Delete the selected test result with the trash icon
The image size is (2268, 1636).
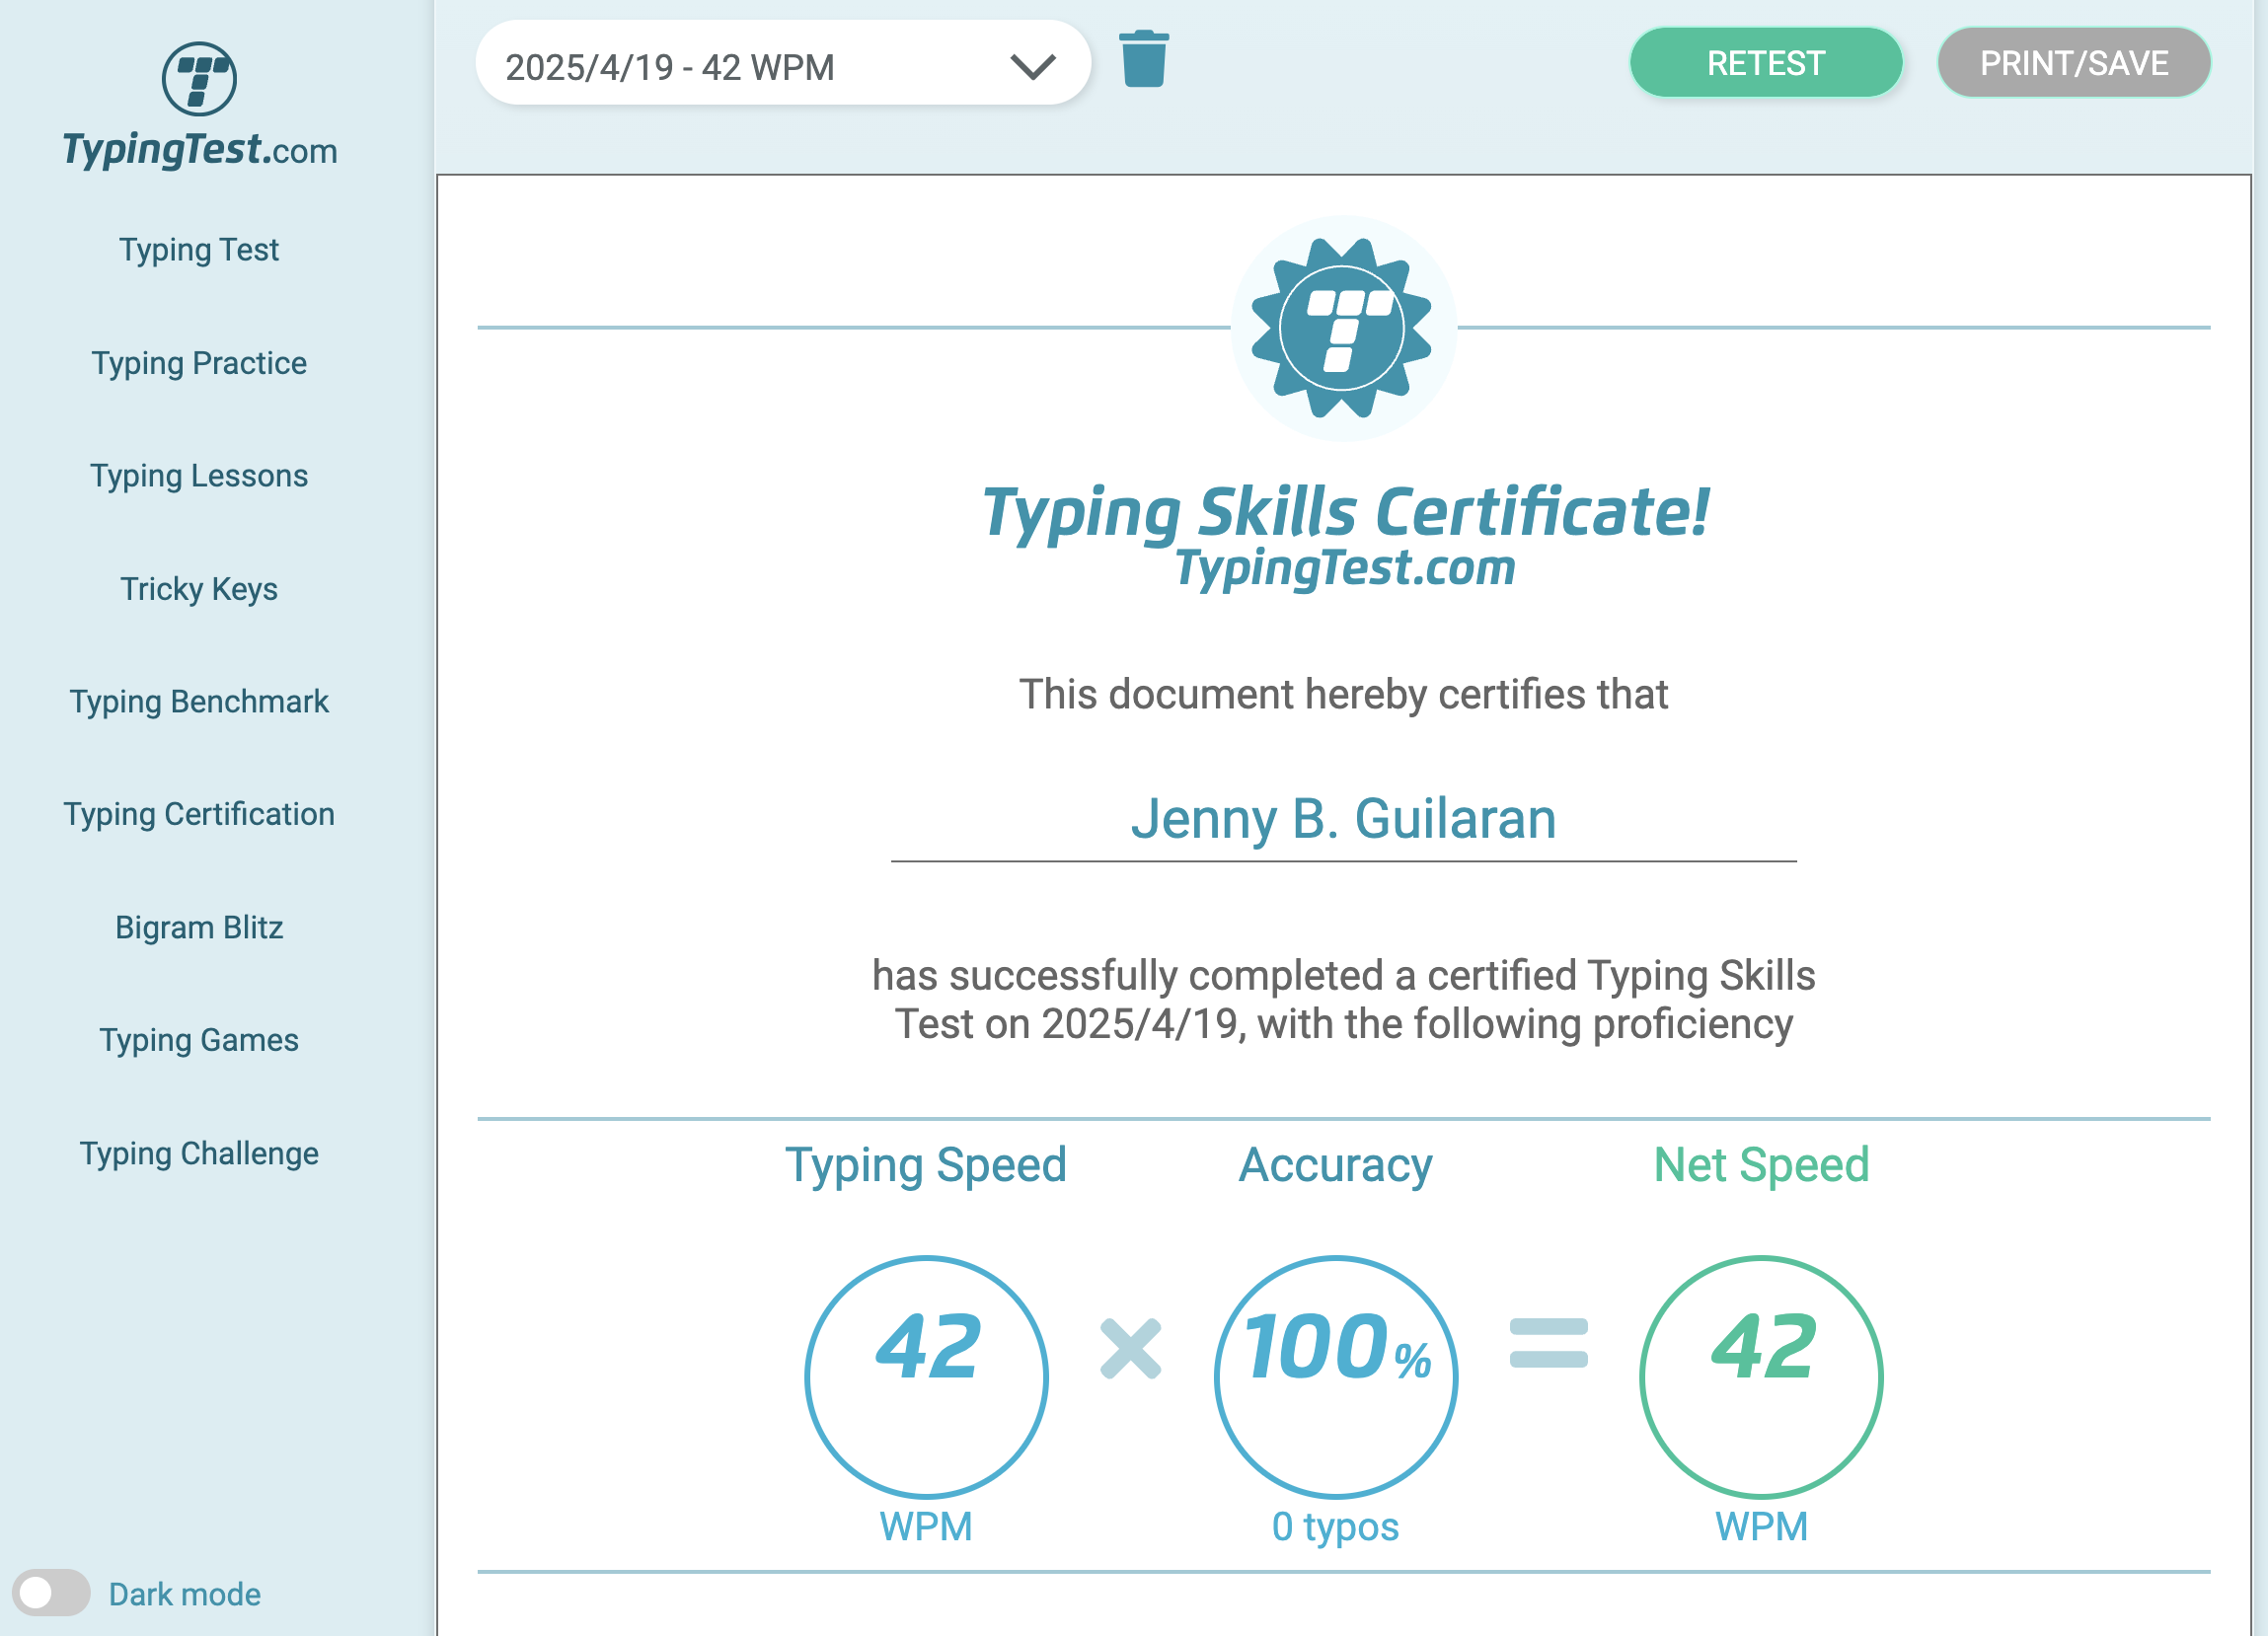tap(1143, 60)
